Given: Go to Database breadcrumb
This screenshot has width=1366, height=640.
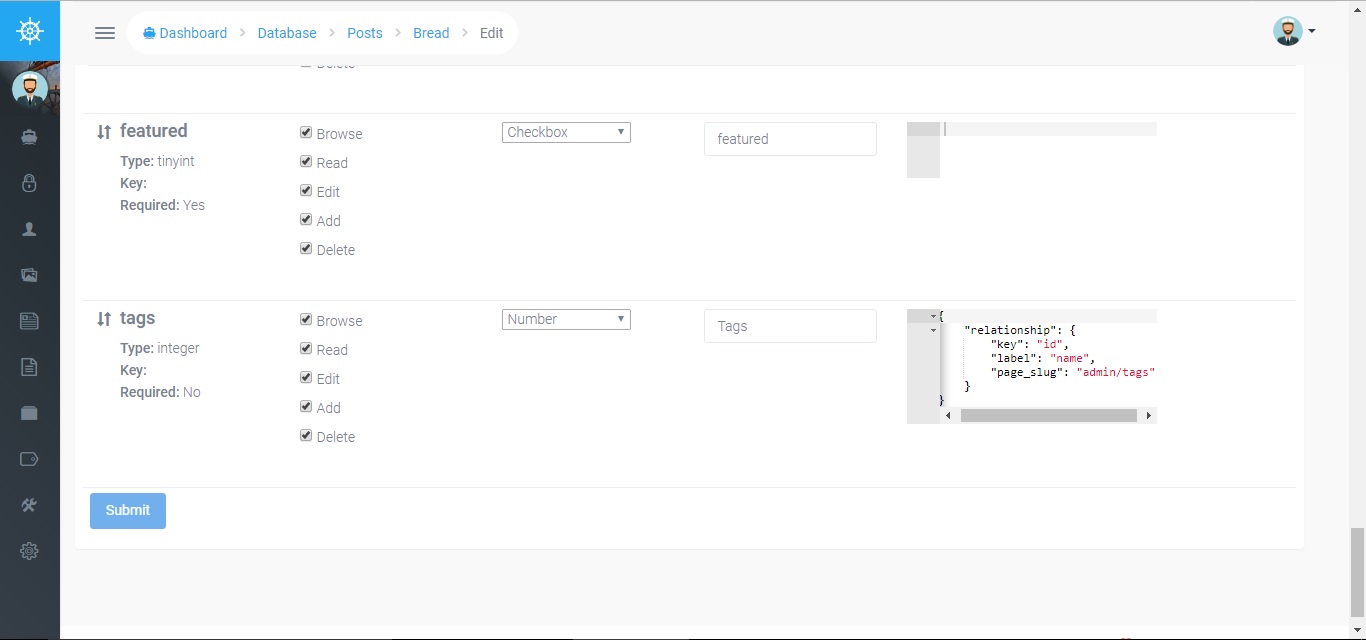Looking at the screenshot, I should pyautogui.click(x=287, y=33).
